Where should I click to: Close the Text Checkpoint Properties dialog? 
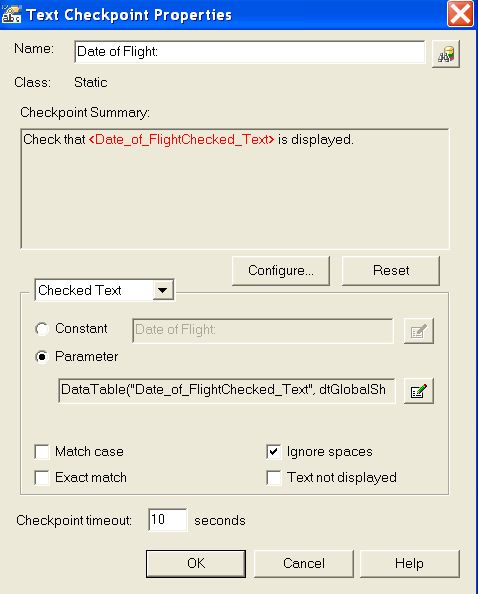(460, 14)
